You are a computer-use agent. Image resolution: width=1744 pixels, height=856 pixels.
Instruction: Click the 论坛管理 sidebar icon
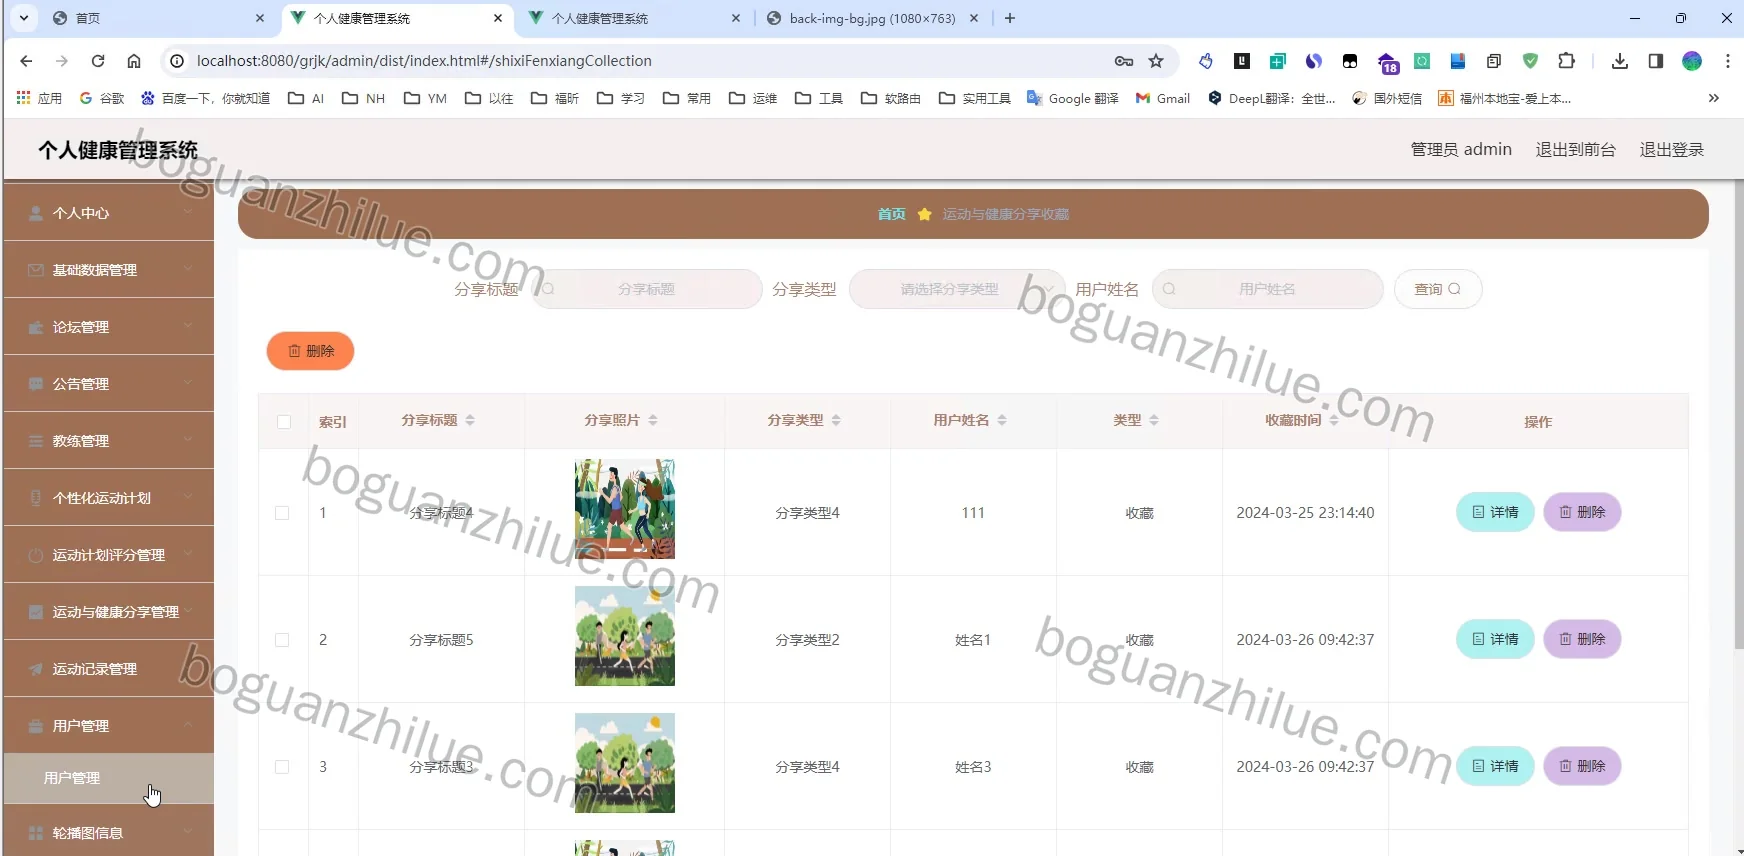(36, 327)
